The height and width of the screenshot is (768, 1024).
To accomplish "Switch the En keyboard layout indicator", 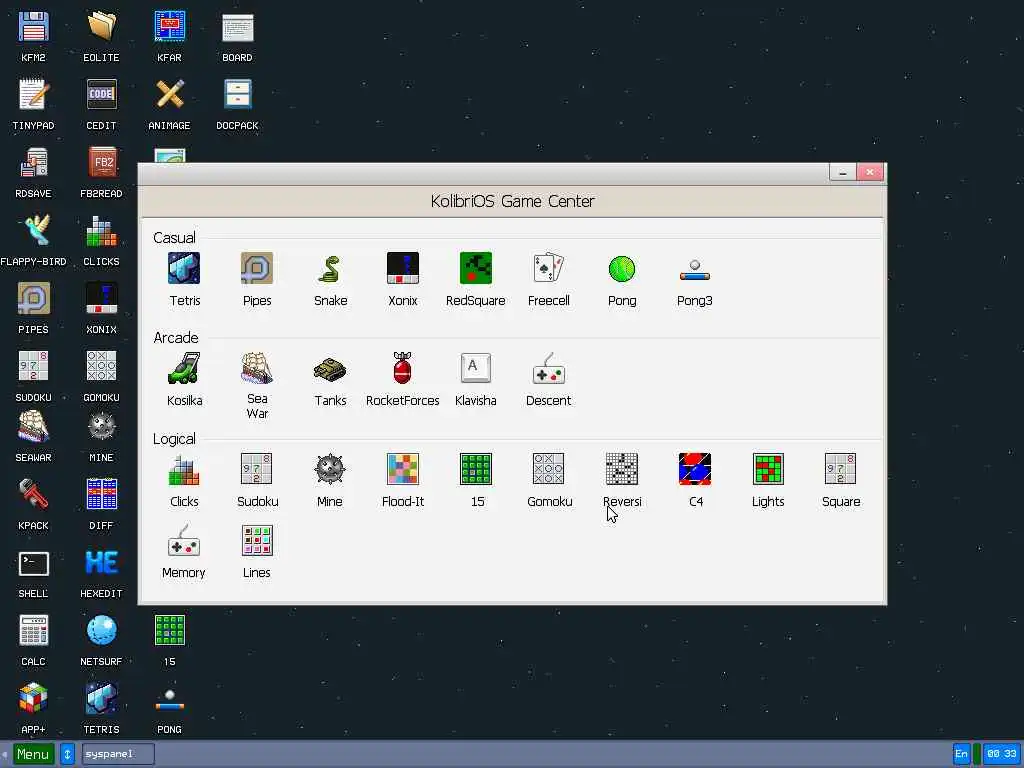I will pos(961,754).
